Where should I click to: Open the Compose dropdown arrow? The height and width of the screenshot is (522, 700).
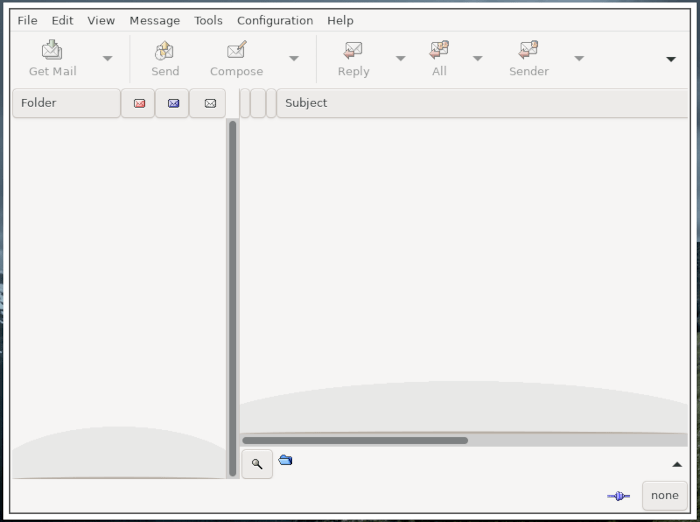(x=294, y=58)
